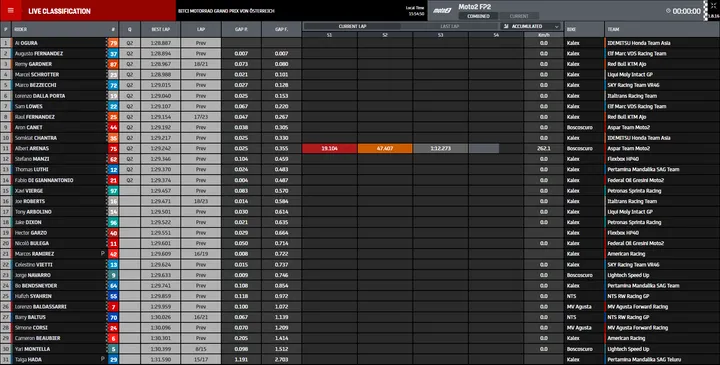Click Marco Bezzecchi's number 72 badge
720x365 pixels.
113,85
